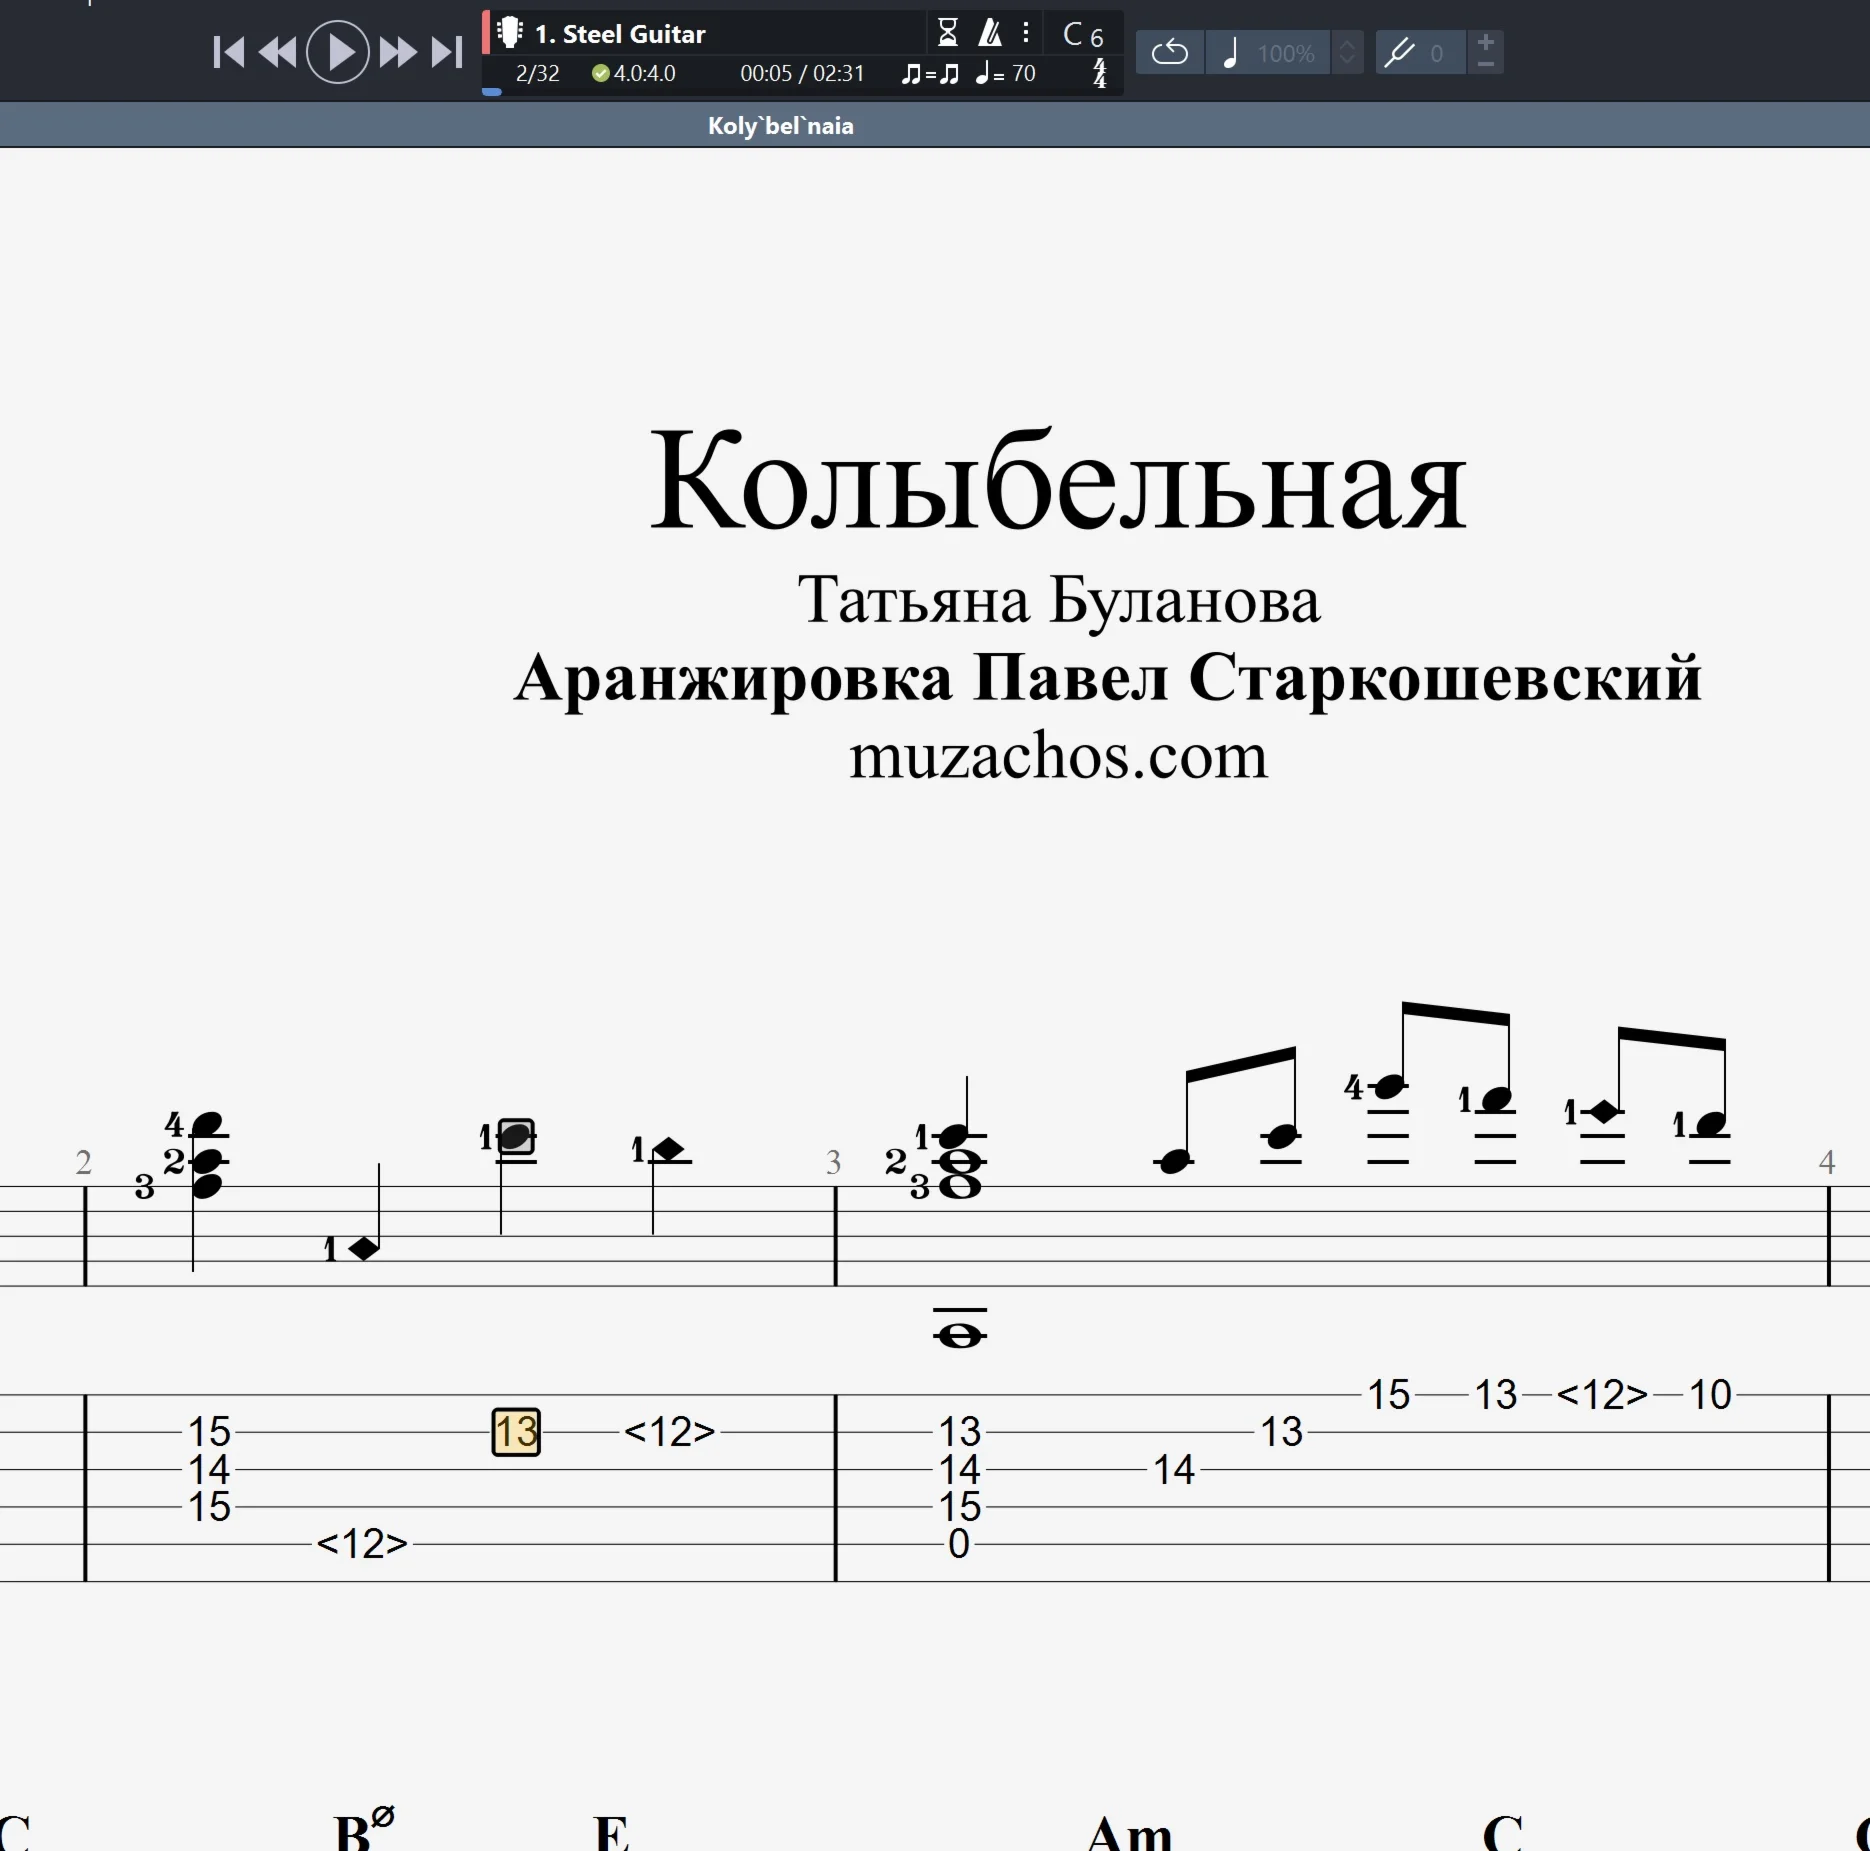This screenshot has width=1870, height=1851.
Task: Open the C6 tuning display
Action: pyautogui.click(x=1083, y=35)
